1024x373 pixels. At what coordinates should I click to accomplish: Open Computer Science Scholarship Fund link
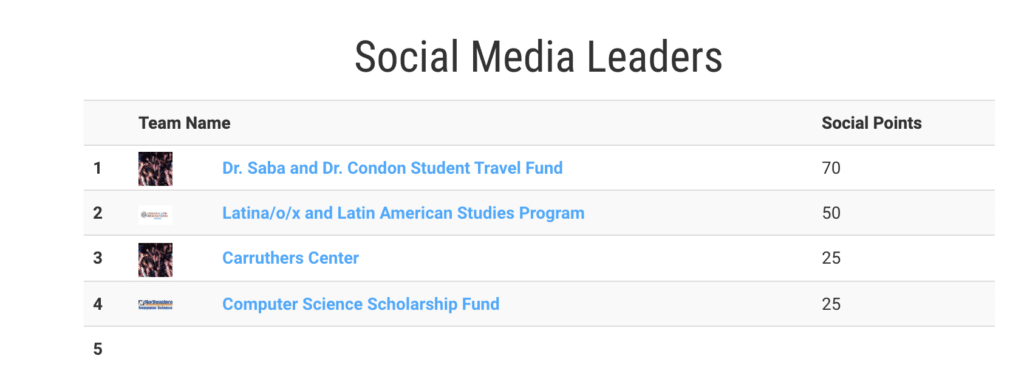pyautogui.click(x=360, y=304)
